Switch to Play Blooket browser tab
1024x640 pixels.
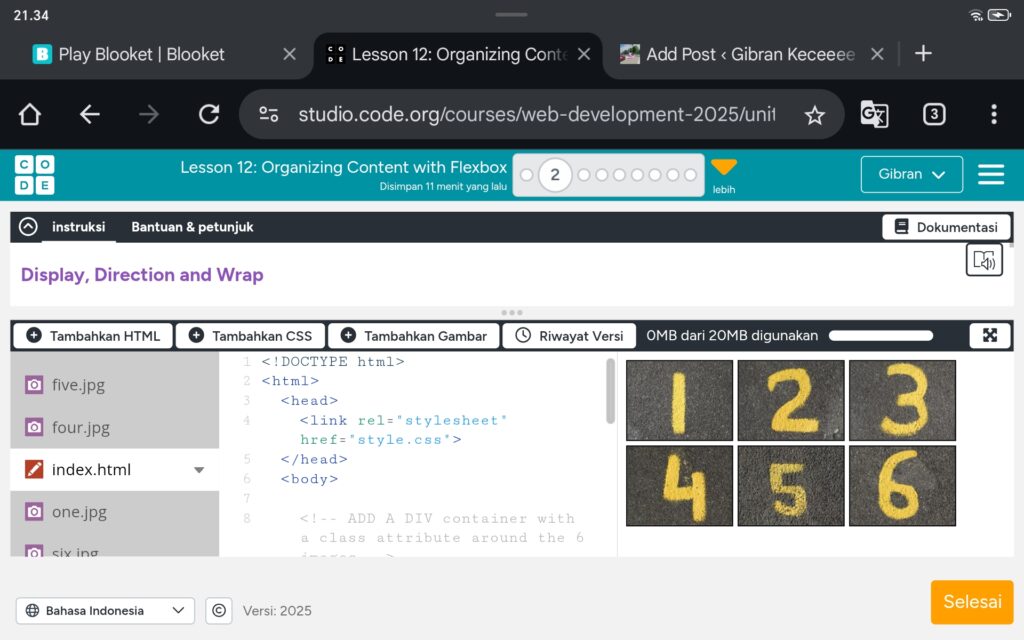tap(142, 54)
